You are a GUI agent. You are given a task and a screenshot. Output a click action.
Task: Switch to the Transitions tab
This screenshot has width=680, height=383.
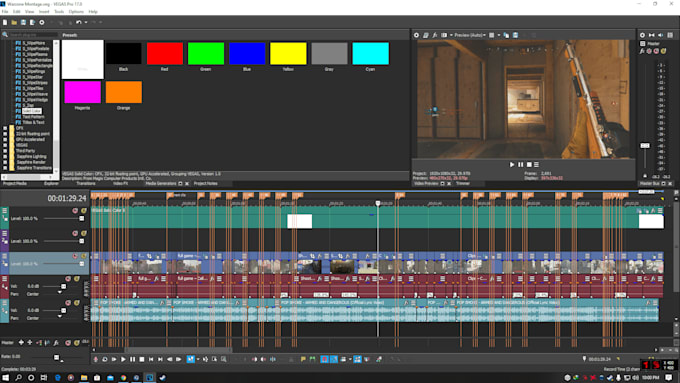click(86, 183)
